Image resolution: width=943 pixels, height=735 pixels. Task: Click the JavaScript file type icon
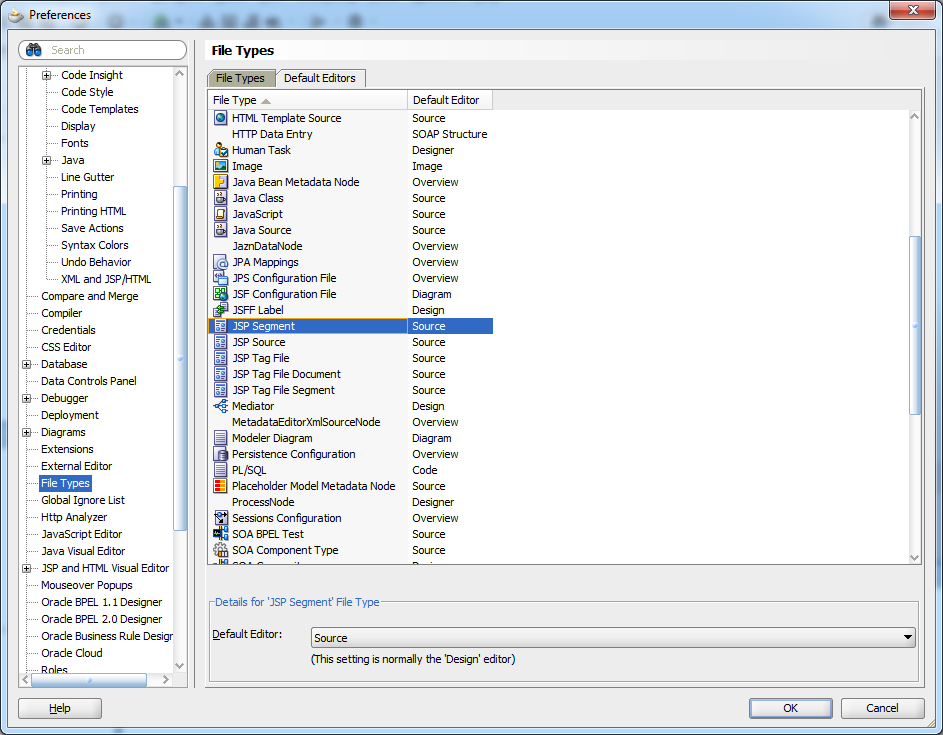point(219,214)
